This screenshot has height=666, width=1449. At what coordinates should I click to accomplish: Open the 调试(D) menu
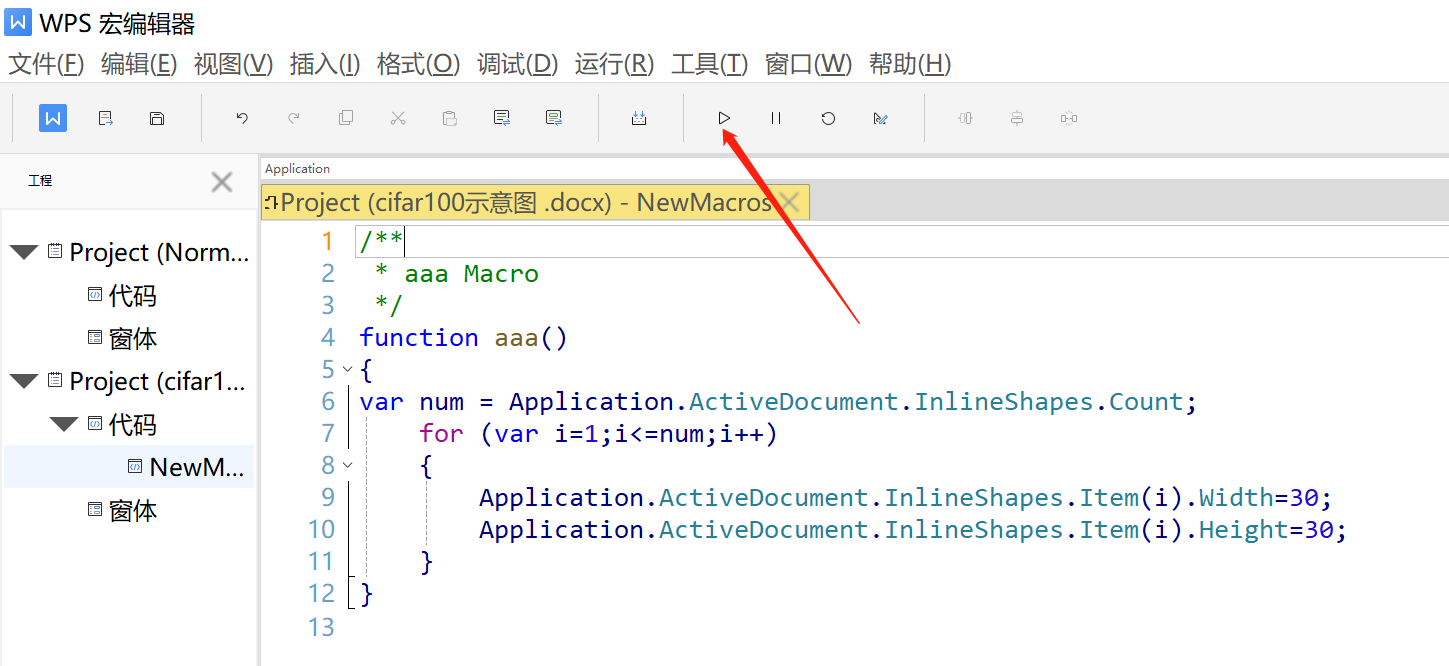[x=517, y=65]
